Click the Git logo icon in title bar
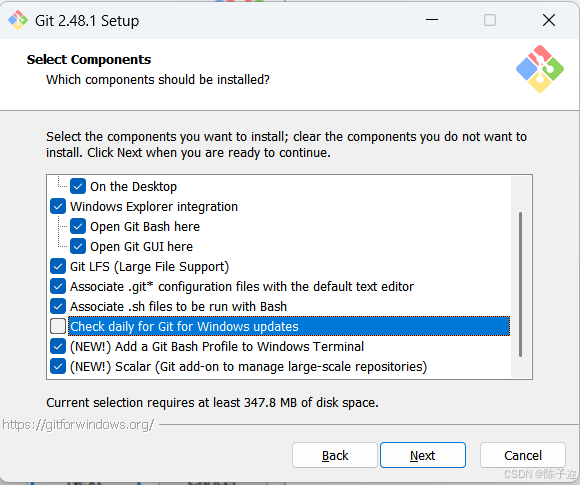The width and height of the screenshot is (580, 485). coord(18,20)
